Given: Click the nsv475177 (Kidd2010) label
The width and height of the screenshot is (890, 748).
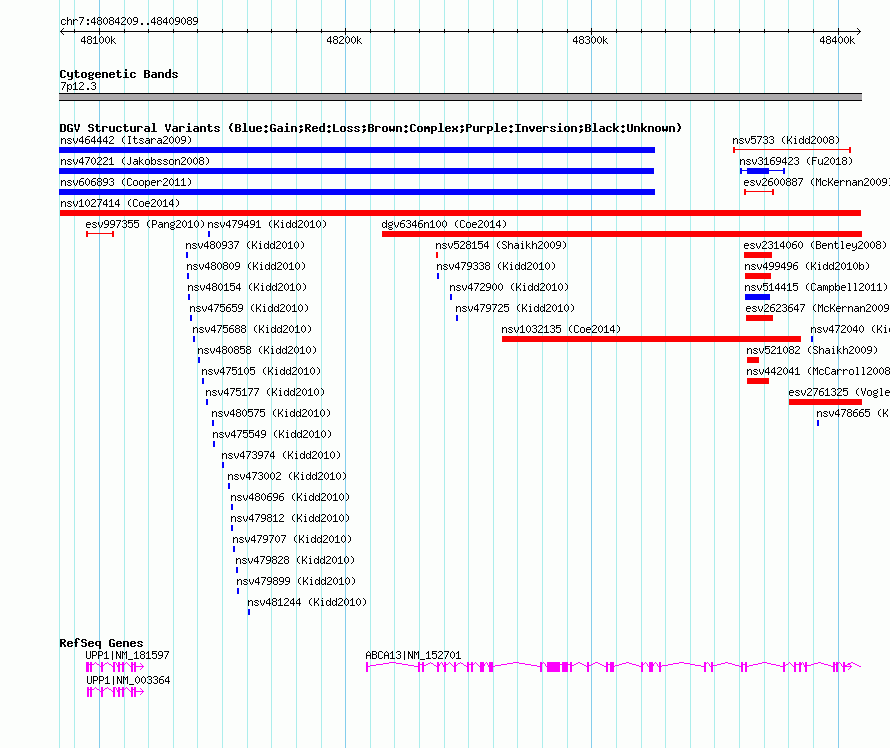Looking at the screenshot, I should click(265, 392).
